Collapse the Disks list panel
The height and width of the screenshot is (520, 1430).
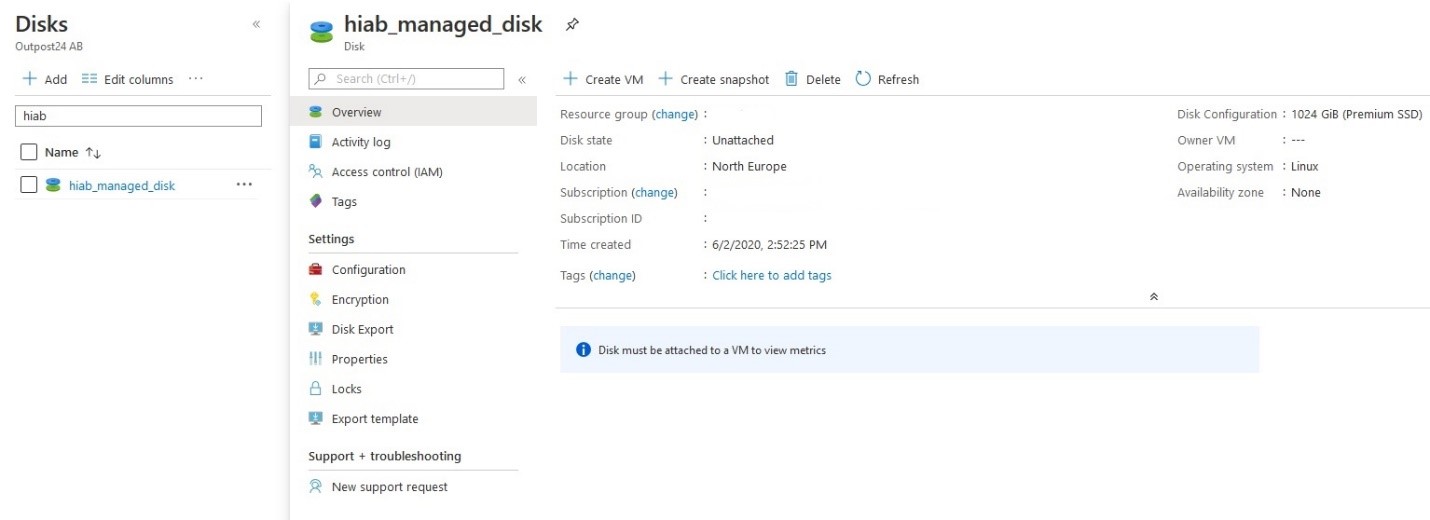[x=256, y=24]
